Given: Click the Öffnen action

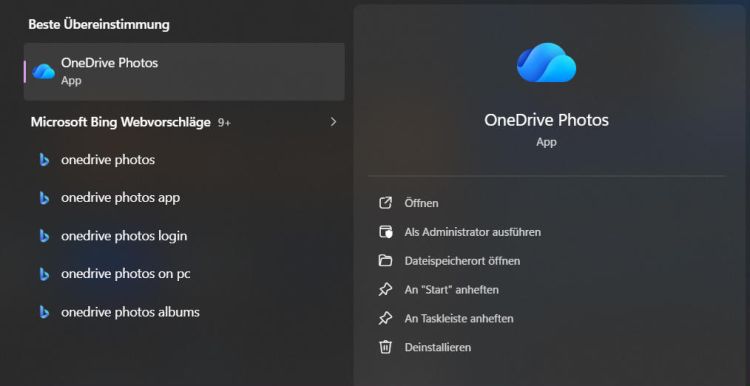Looking at the screenshot, I should tap(421, 203).
